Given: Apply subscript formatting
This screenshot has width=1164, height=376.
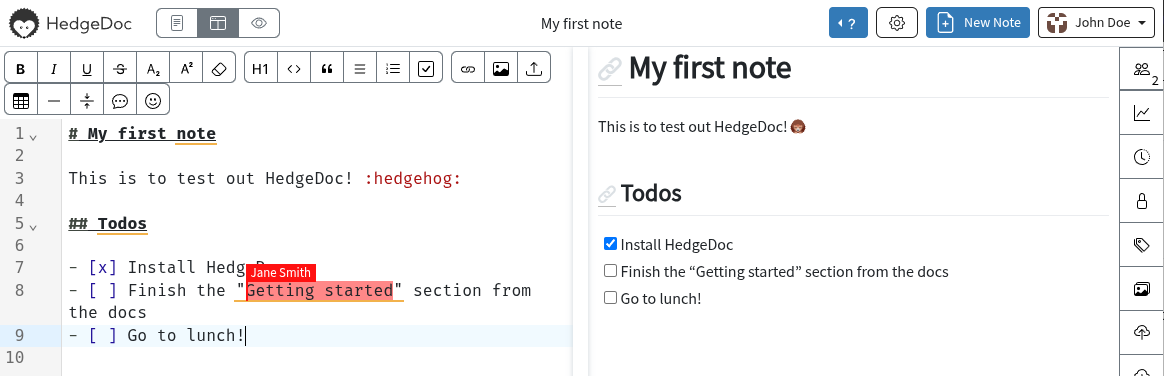Looking at the screenshot, I should click(153, 69).
